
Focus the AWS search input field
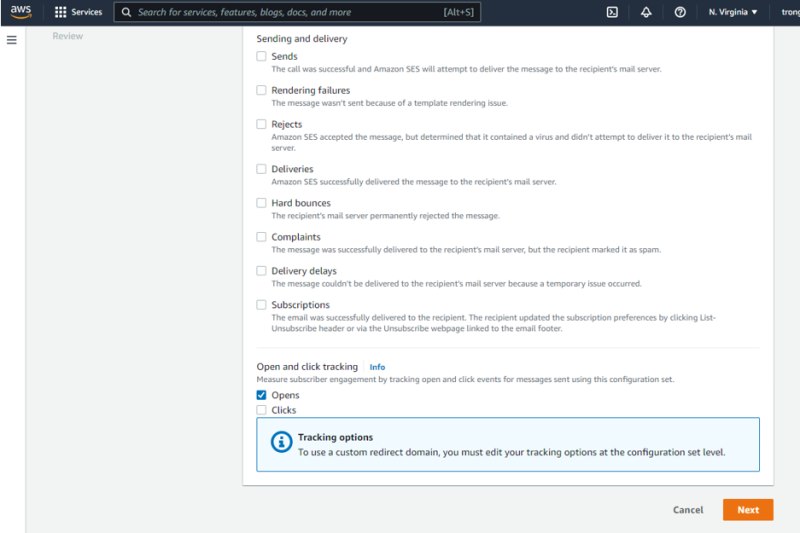click(x=297, y=12)
